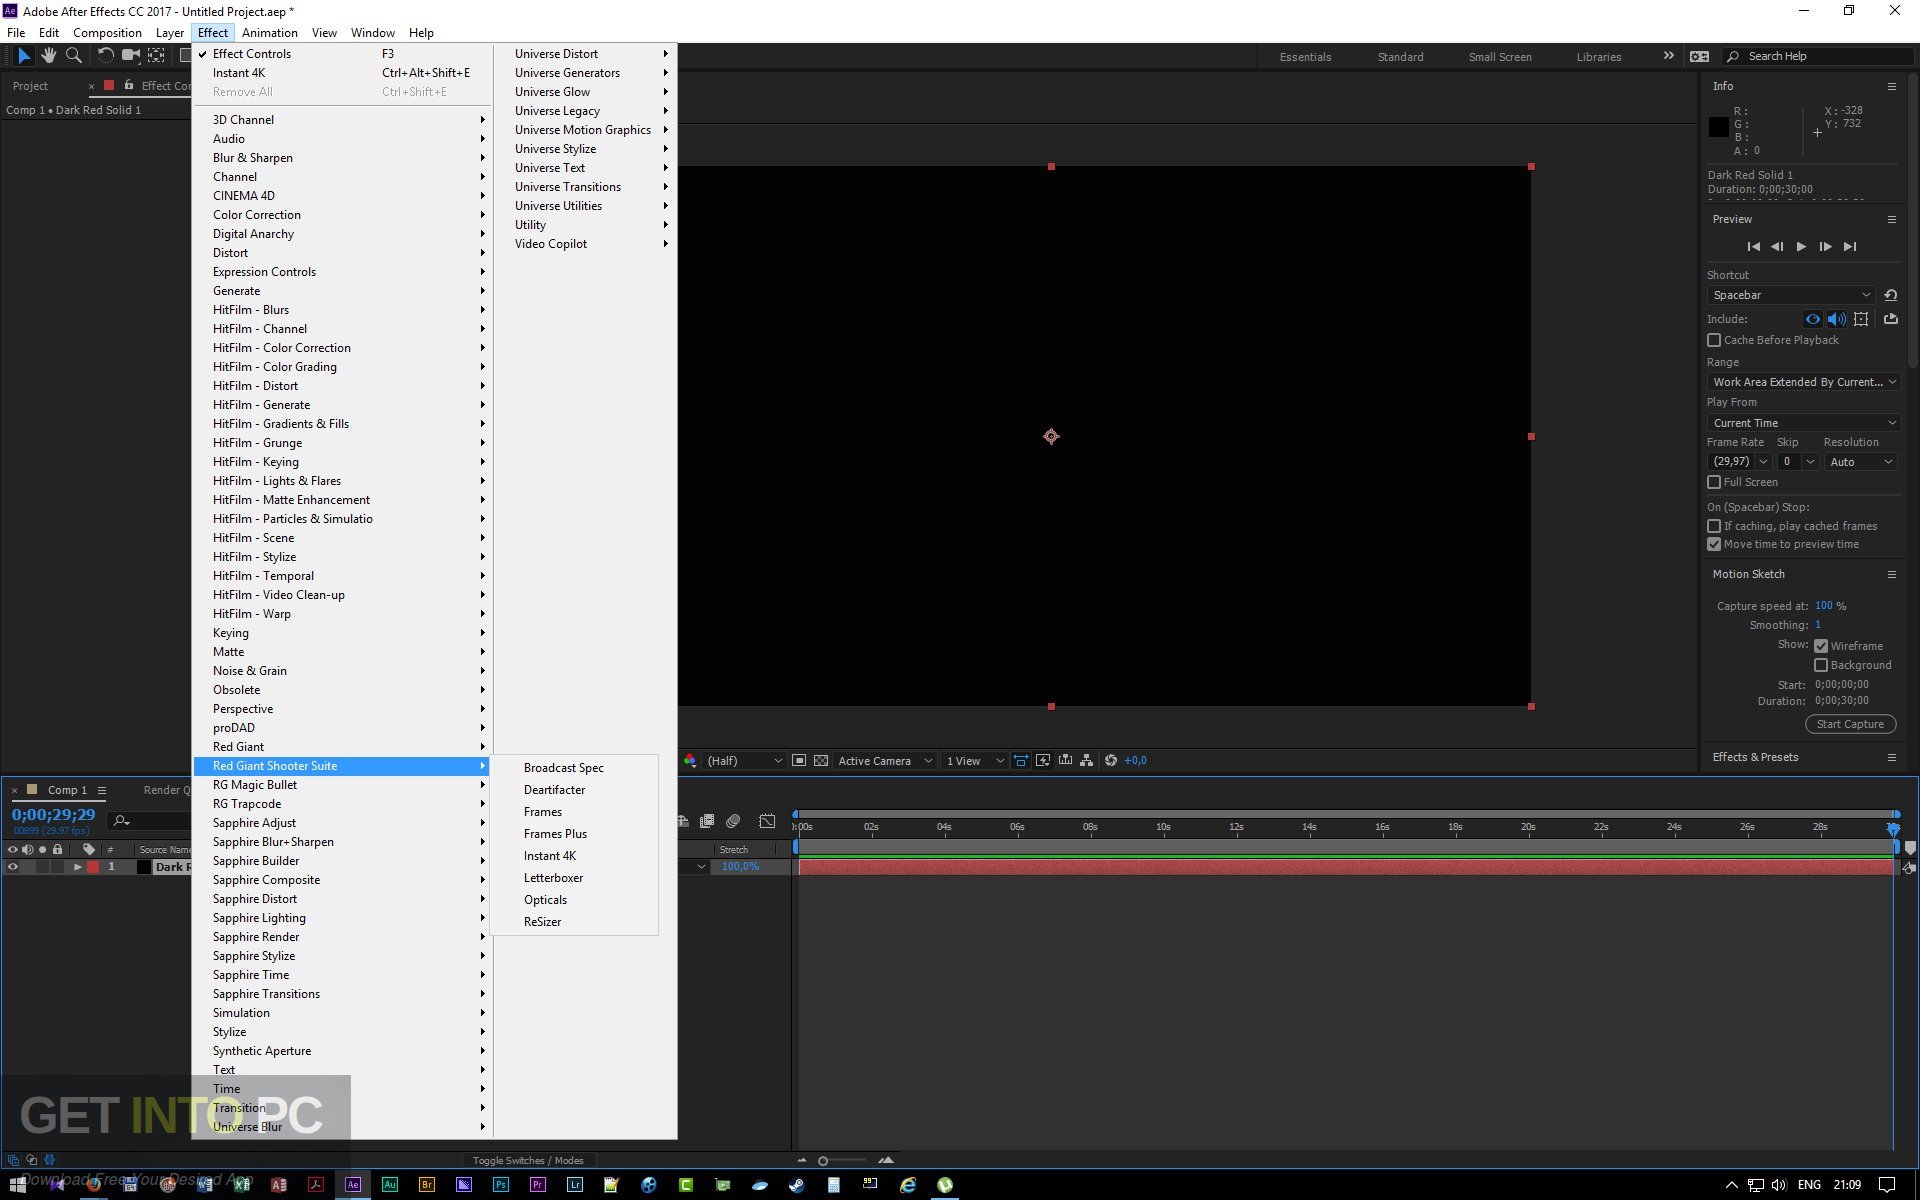The height and width of the screenshot is (1200, 1920).
Task: Select the Hand tool
Action: point(48,56)
